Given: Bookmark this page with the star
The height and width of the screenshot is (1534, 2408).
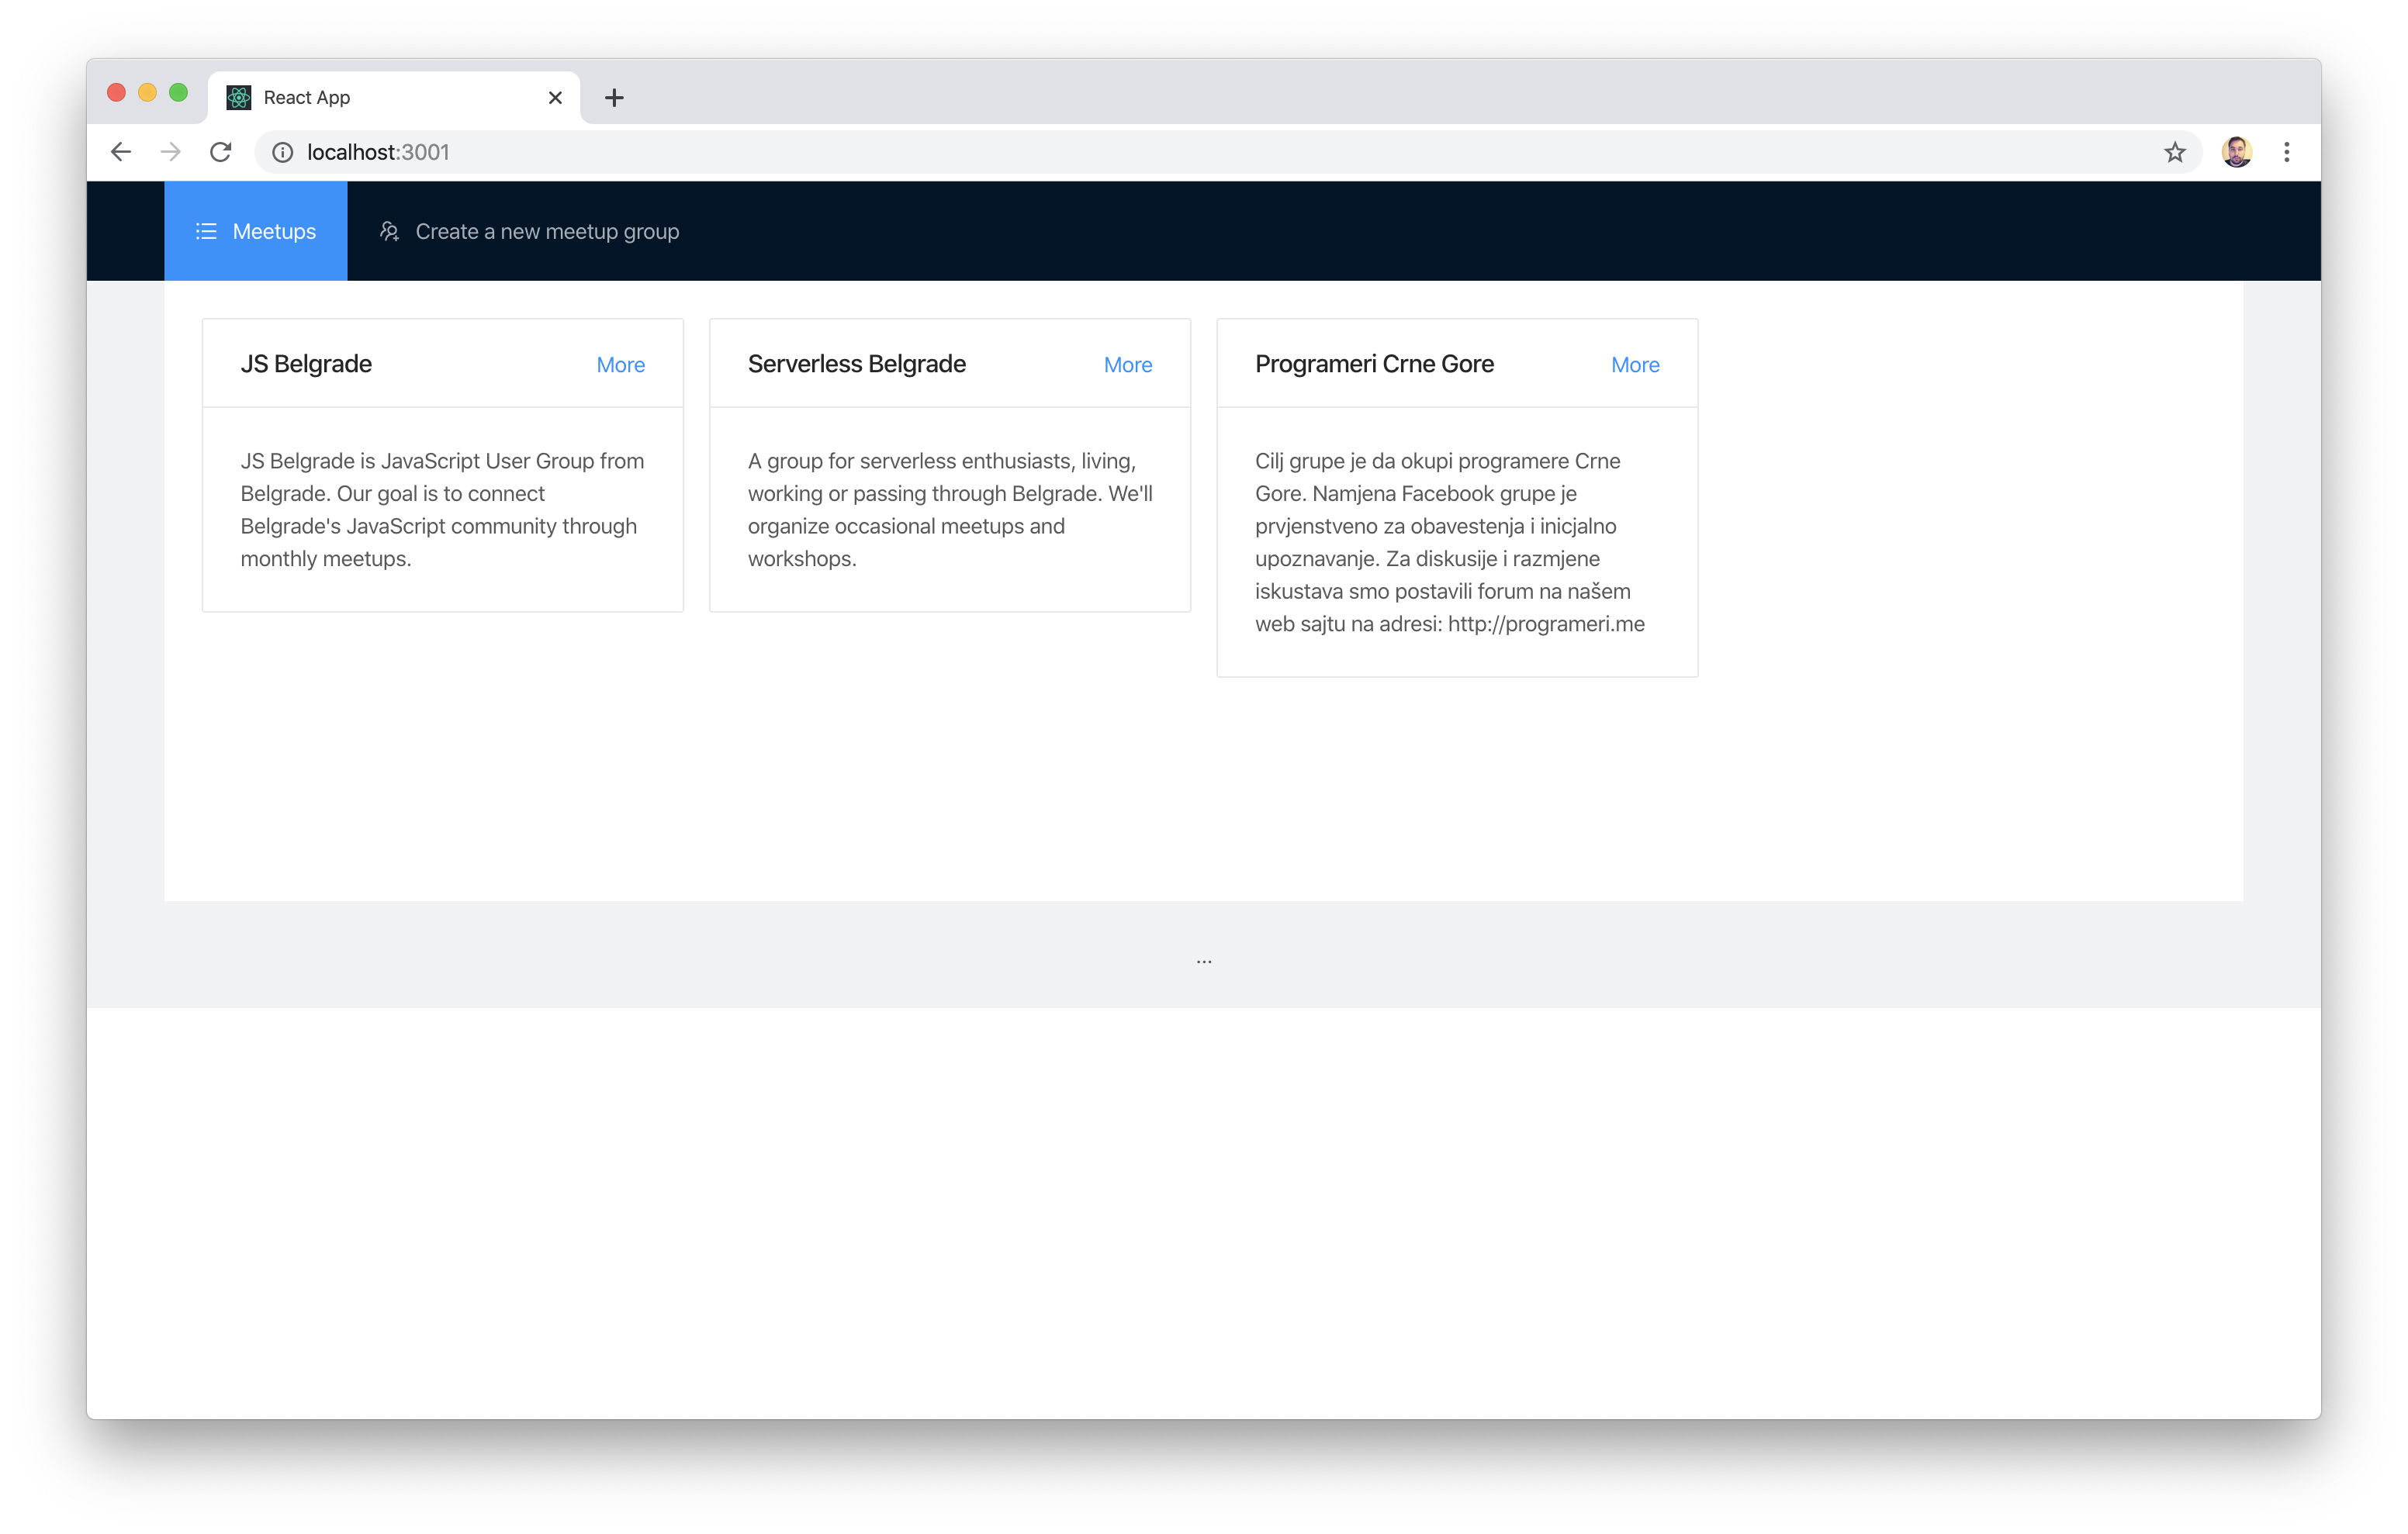Looking at the screenshot, I should point(2175,152).
